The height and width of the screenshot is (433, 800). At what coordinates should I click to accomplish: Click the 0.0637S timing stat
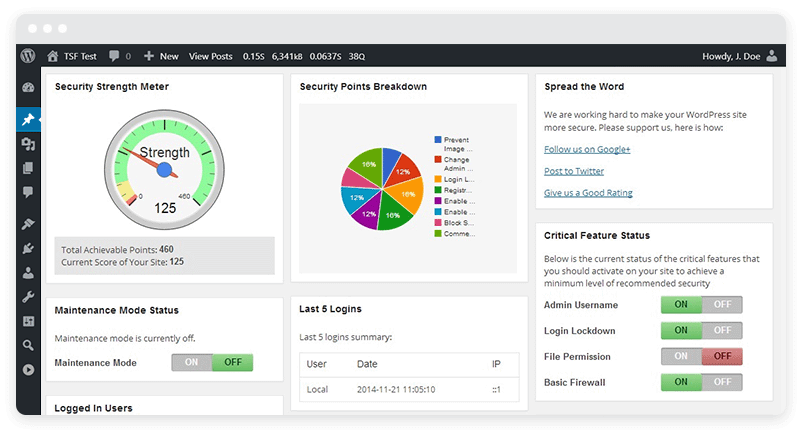(x=326, y=56)
